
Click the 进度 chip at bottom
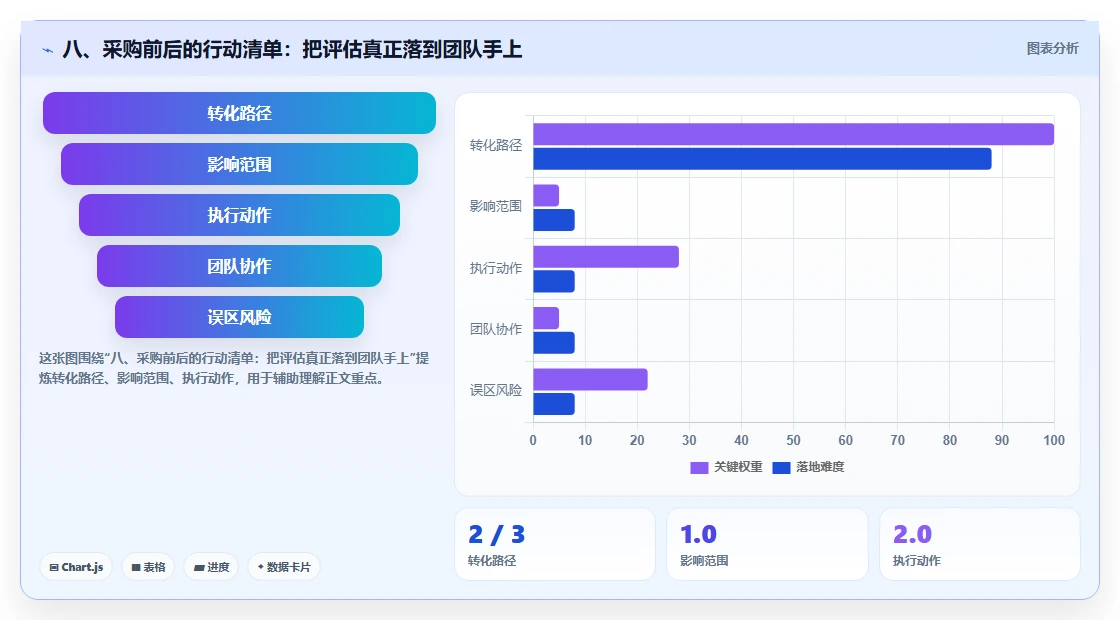click(211, 567)
